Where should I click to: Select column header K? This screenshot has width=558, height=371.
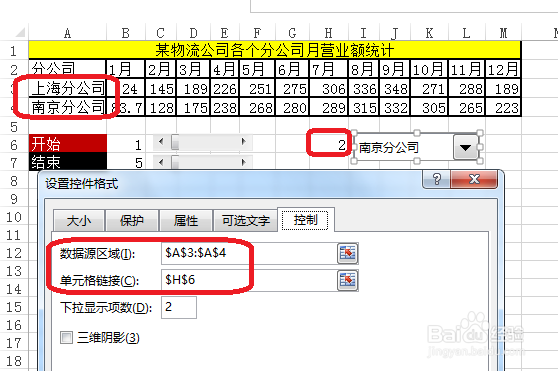coord(430,33)
